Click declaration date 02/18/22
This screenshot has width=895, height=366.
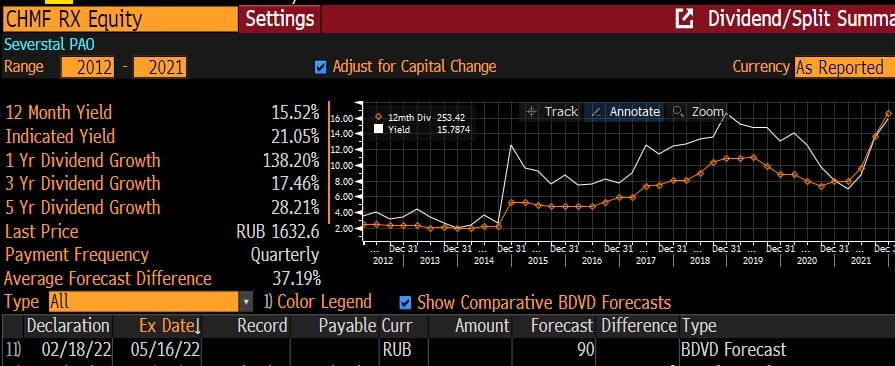(76, 349)
